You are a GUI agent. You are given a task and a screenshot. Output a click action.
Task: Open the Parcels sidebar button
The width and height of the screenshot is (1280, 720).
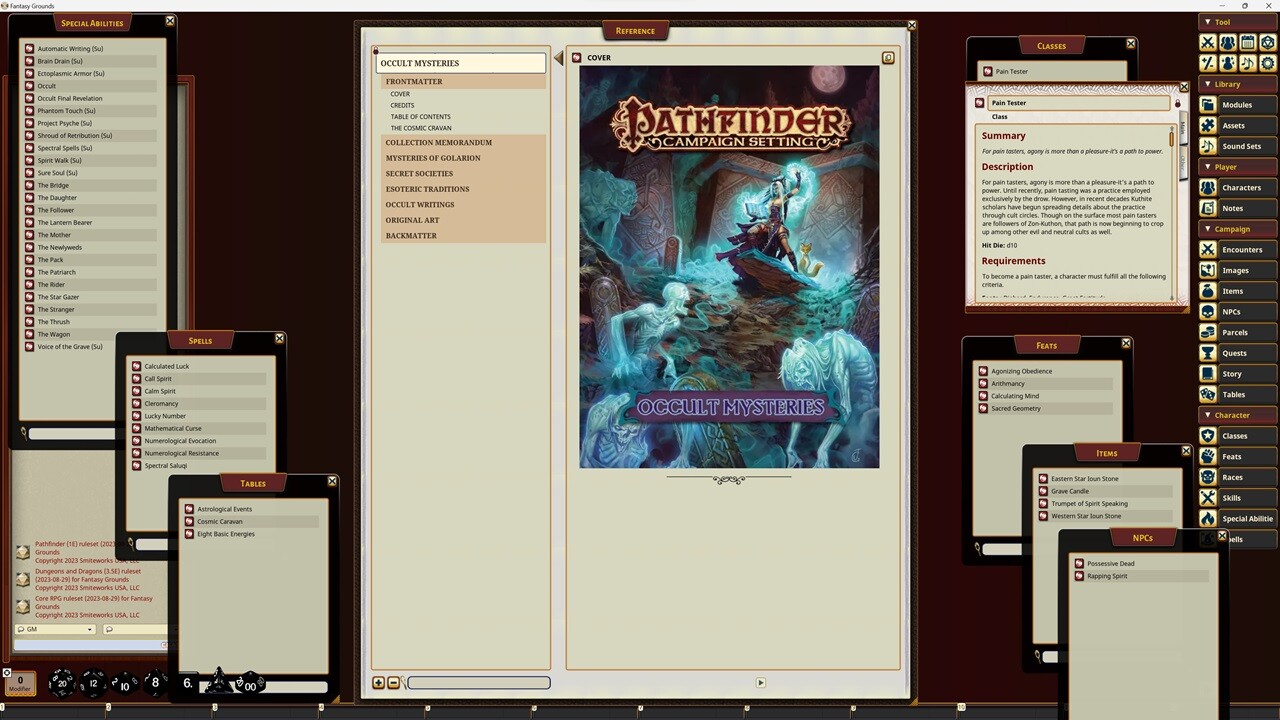[1234, 332]
